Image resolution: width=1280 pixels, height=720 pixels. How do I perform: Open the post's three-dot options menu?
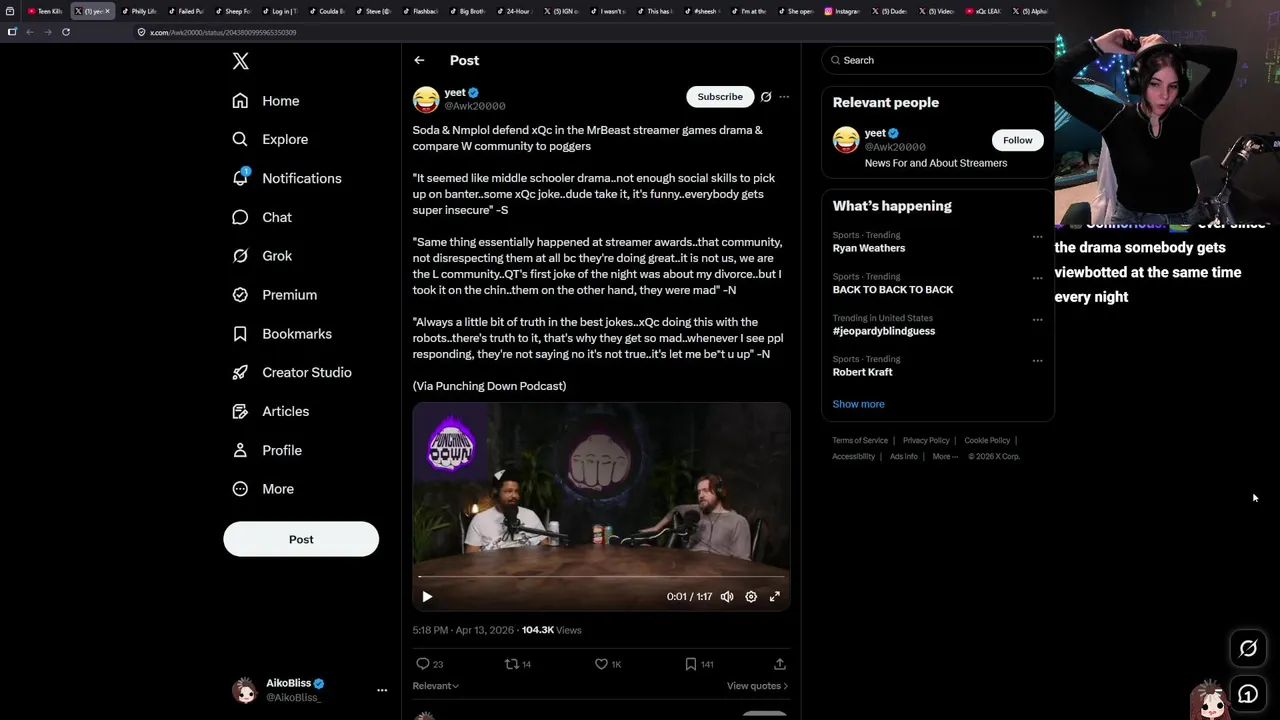coord(784,97)
